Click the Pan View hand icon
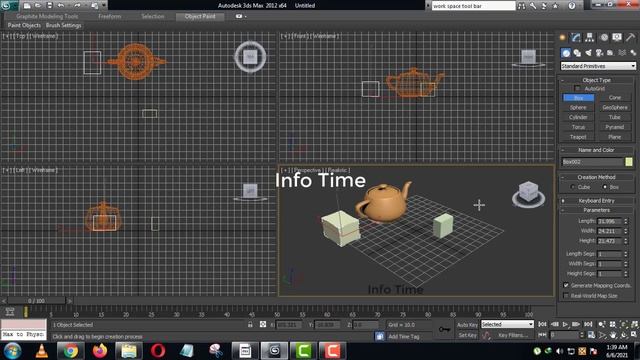The image size is (640, 360). pos(613,335)
